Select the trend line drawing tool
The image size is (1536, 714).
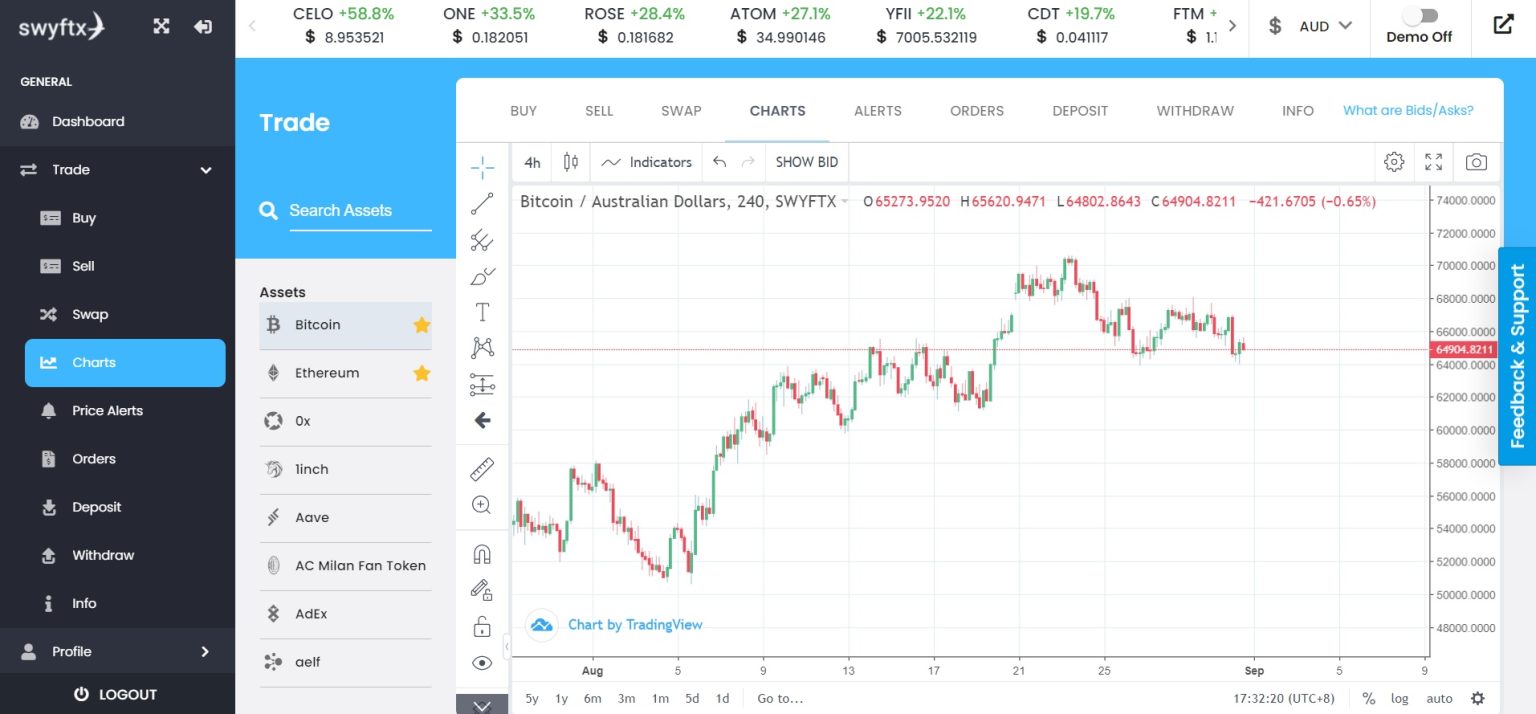[x=482, y=204]
